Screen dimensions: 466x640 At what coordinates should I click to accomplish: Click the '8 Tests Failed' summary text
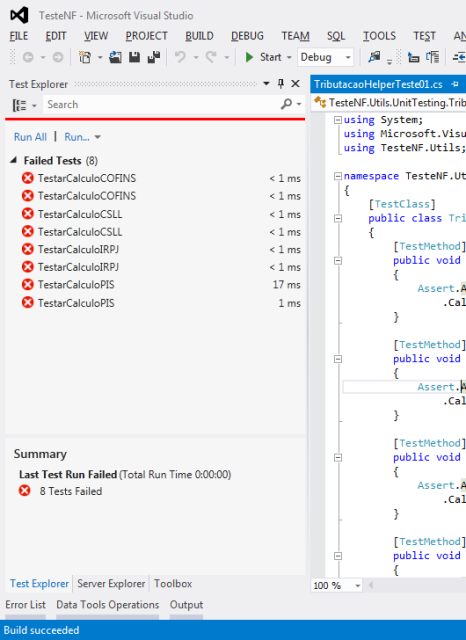click(x=71, y=491)
